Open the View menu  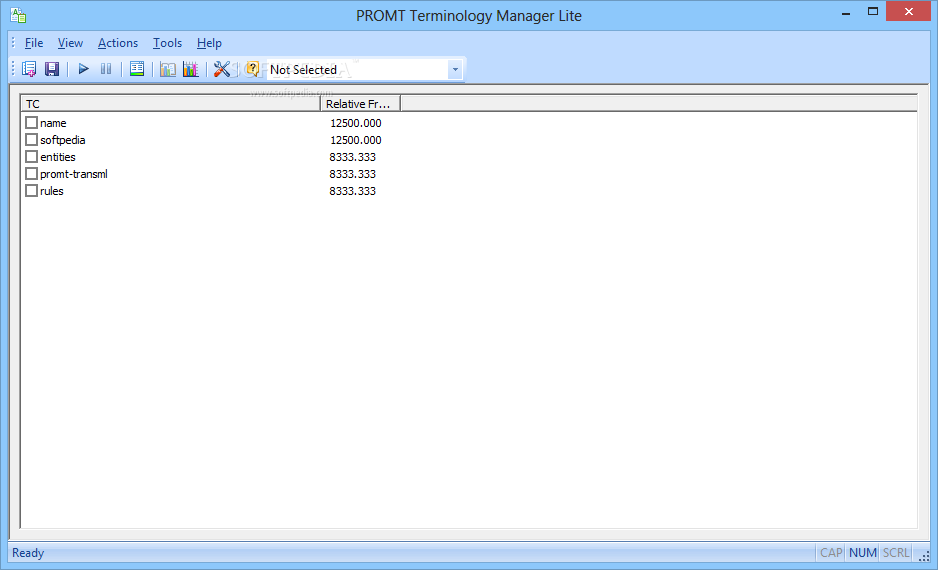70,43
